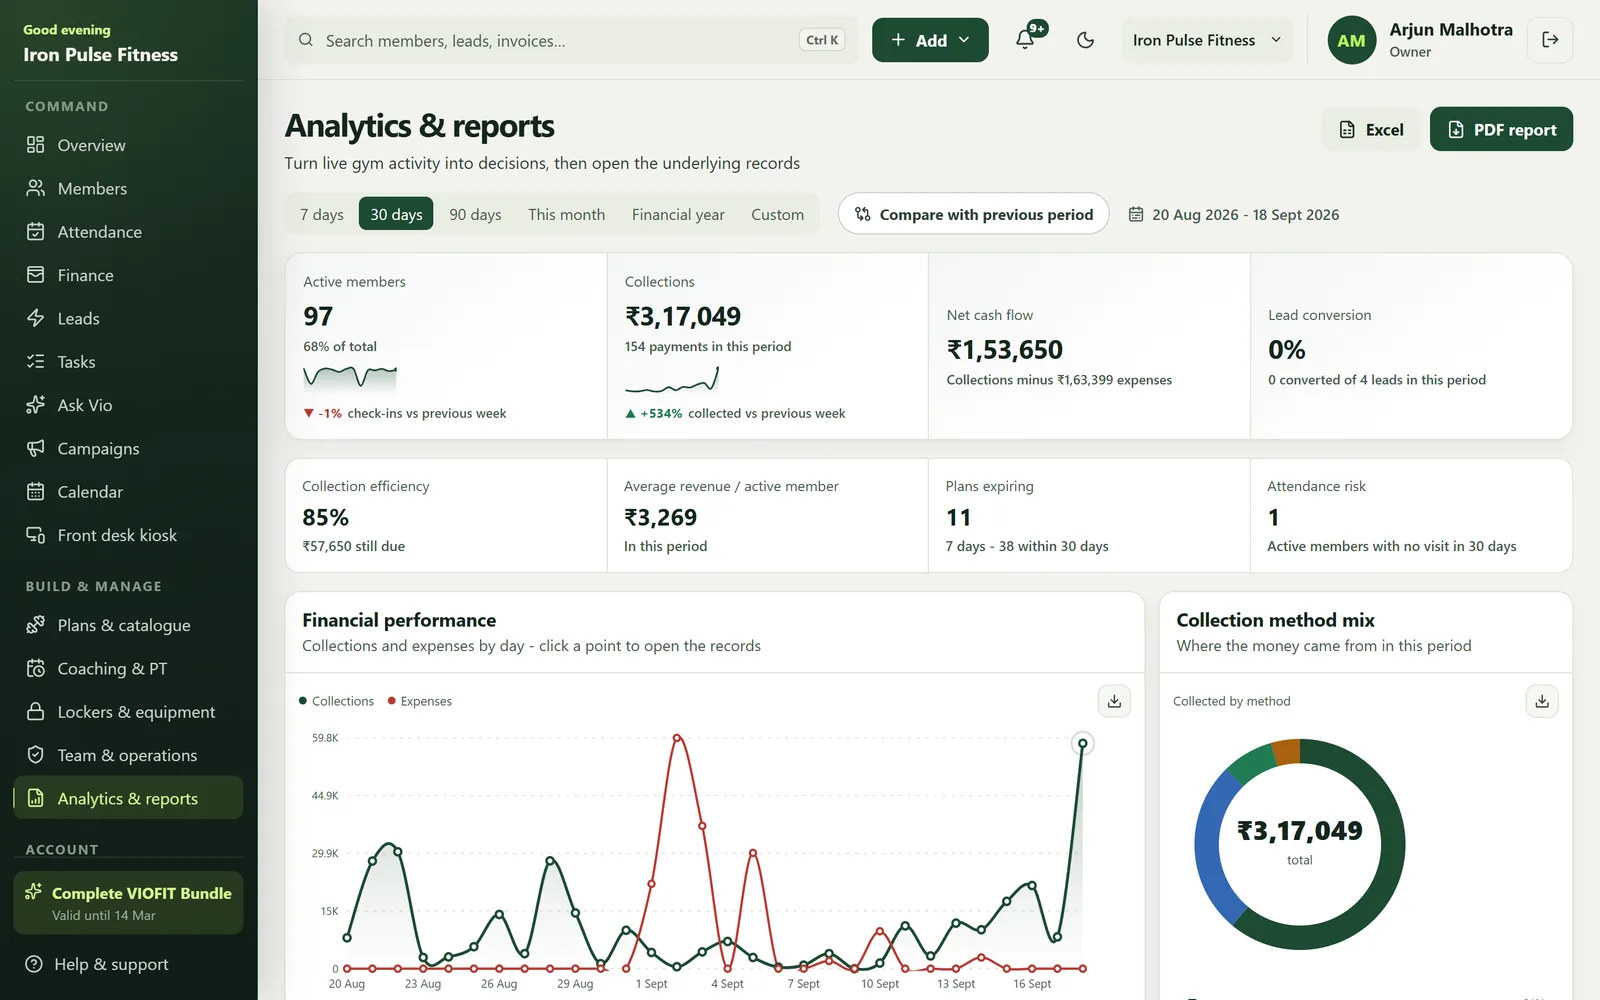Open Complete VIOFIT Bundle banner
Image resolution: width=1600 pixels, height=1000 pixels.
pyautogui.click(x=128, y=903)
